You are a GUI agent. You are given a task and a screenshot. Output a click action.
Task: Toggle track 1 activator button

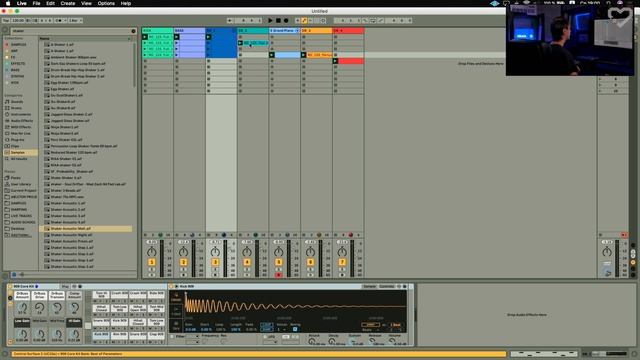pos(151,262)
